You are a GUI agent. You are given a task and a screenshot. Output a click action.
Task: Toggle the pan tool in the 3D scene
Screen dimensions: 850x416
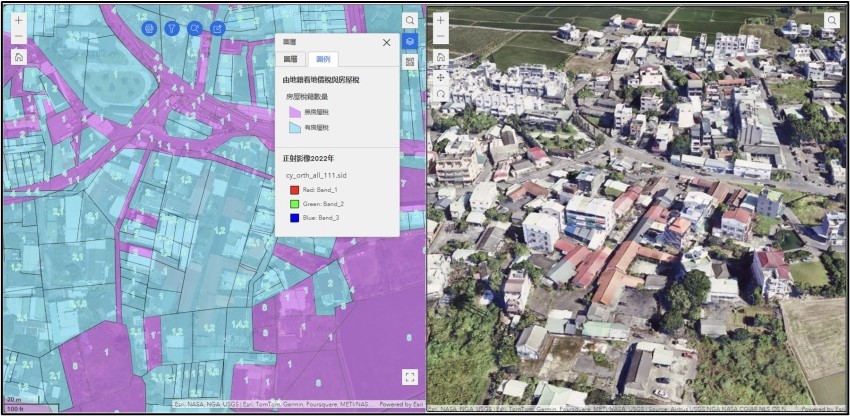[440, 76]
